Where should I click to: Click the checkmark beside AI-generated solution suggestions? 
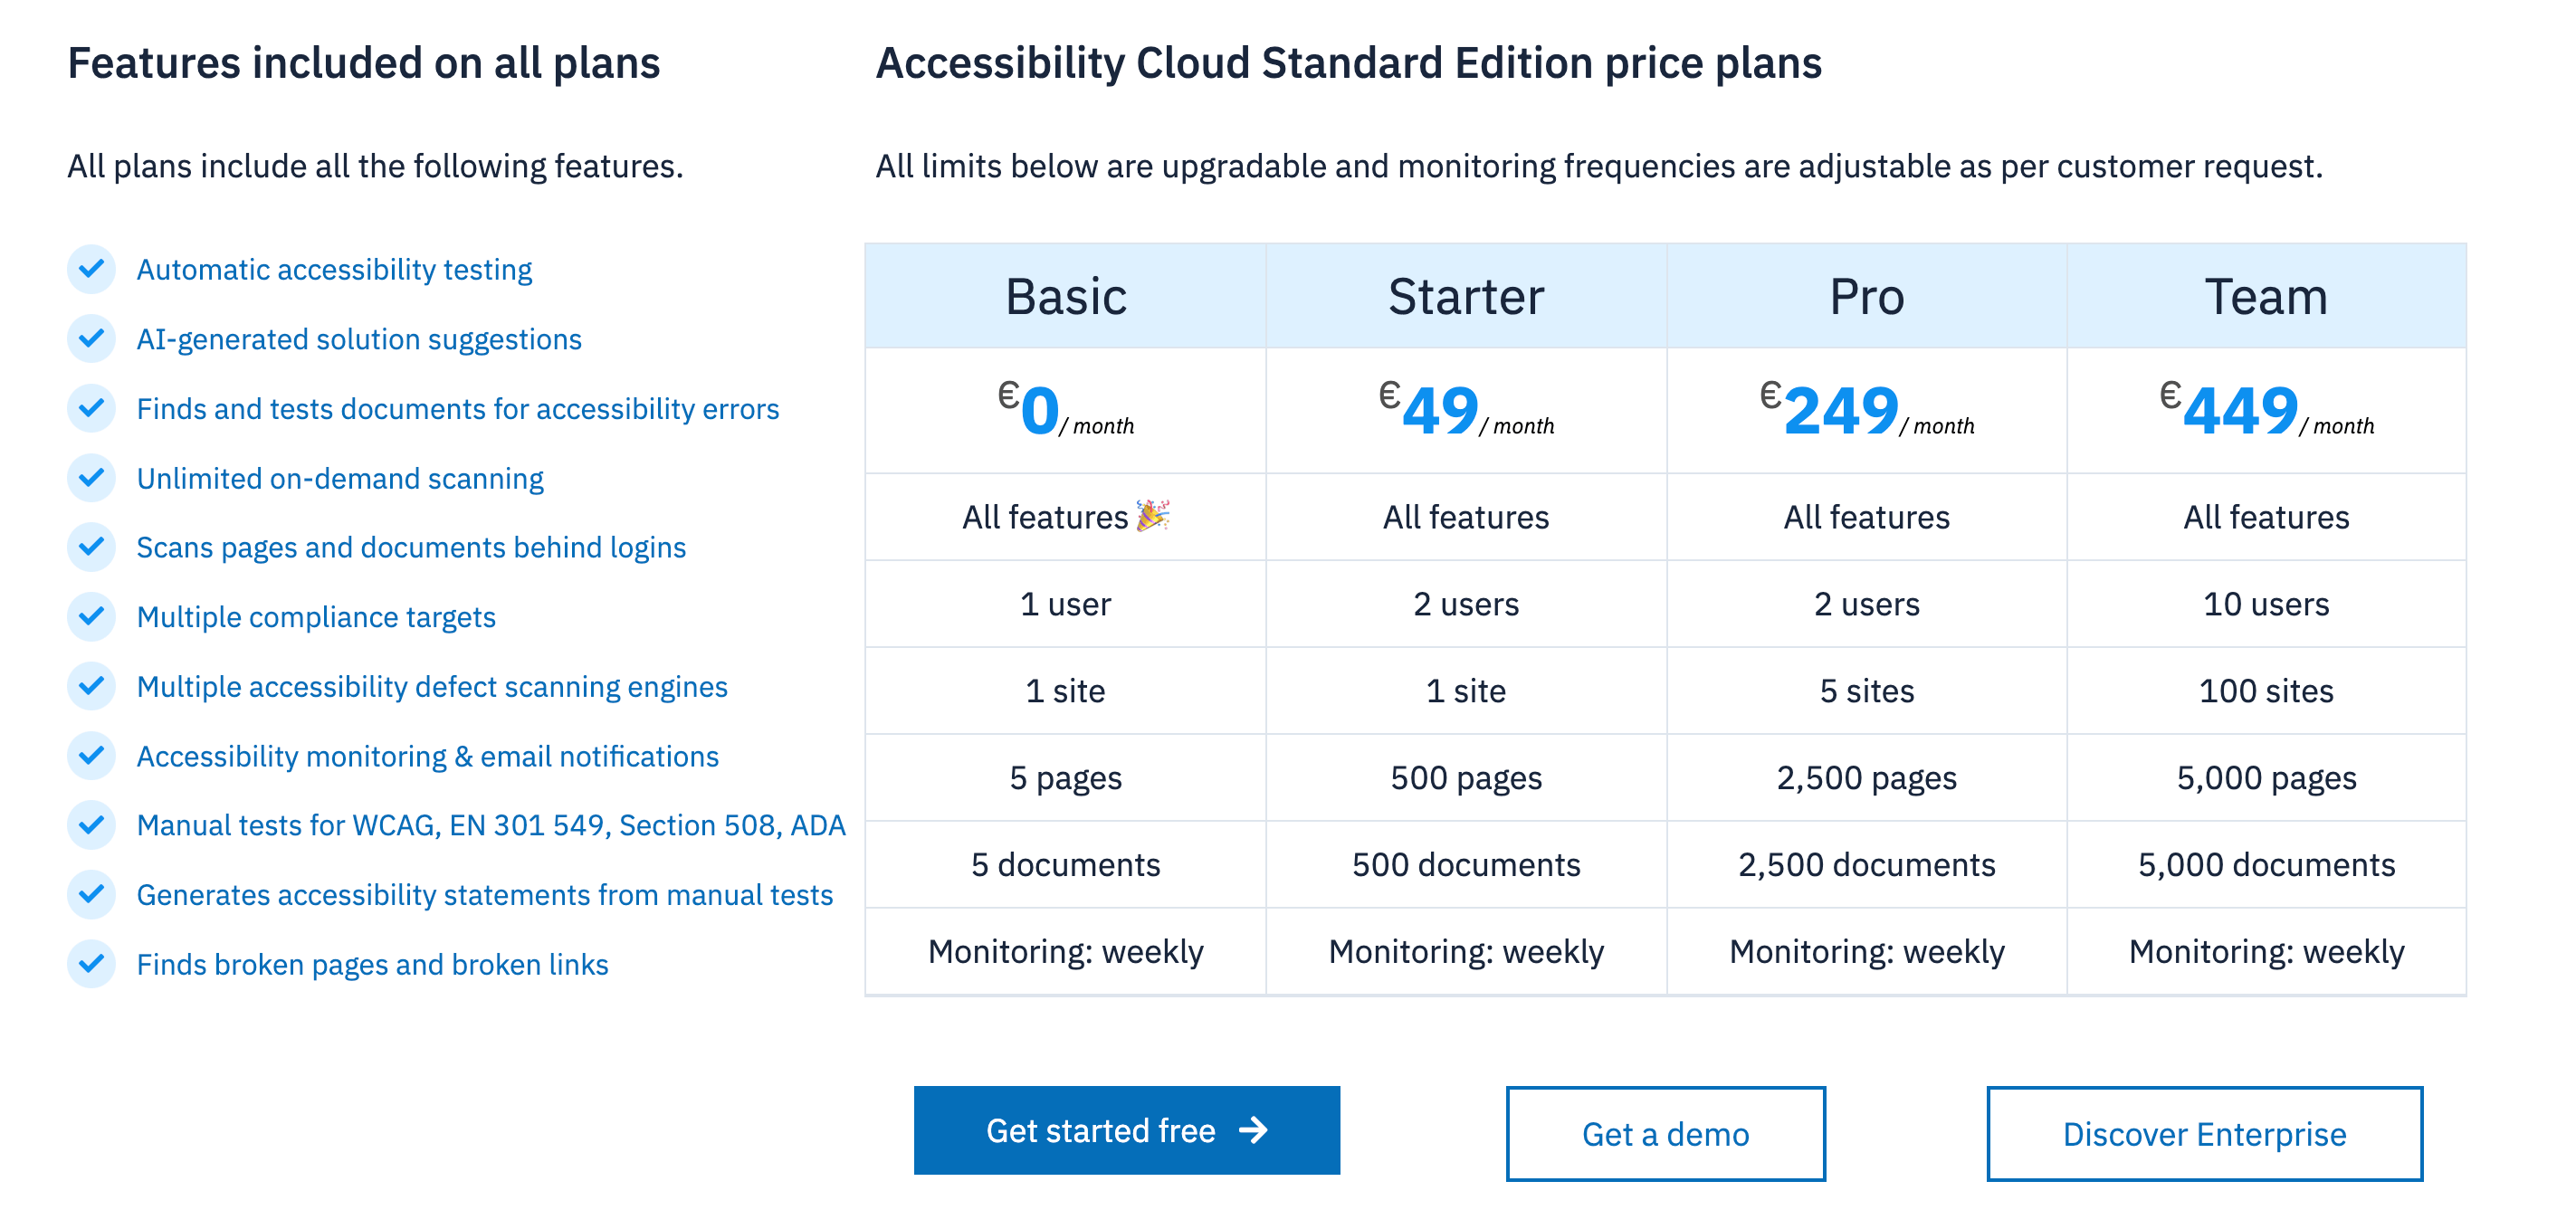[x=92, y=338]
